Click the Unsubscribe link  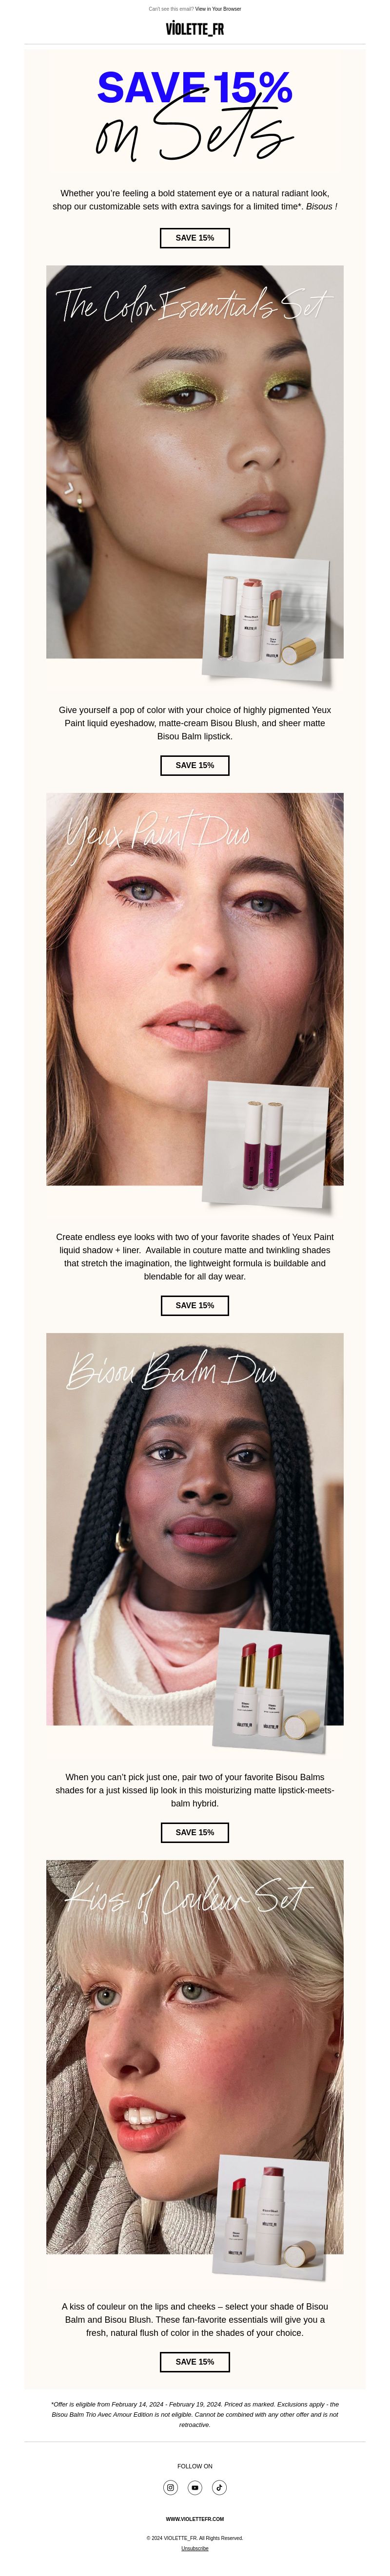pyautogui.click(x=195, y=2549)
